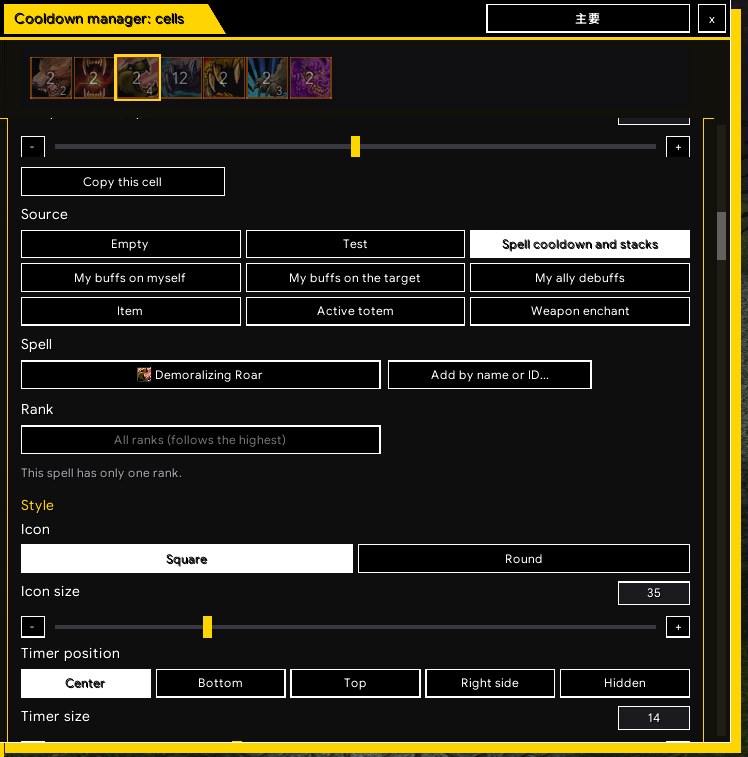Increase Icon size with plus button
This screenshot has width=748, height=757.
tap(677, 627)
